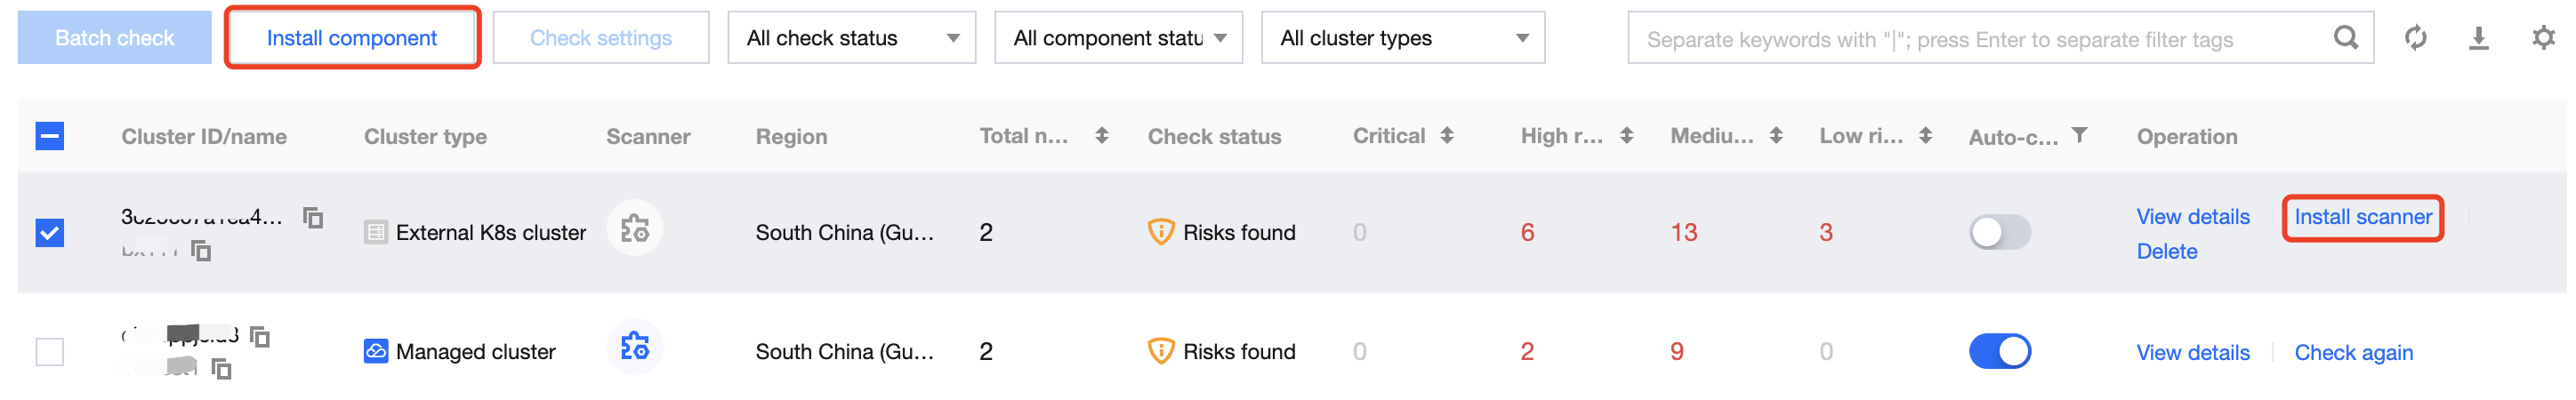Open the All cluster types dropdown
Viewport: 2576px width, 400px height.
point(1402,38)
